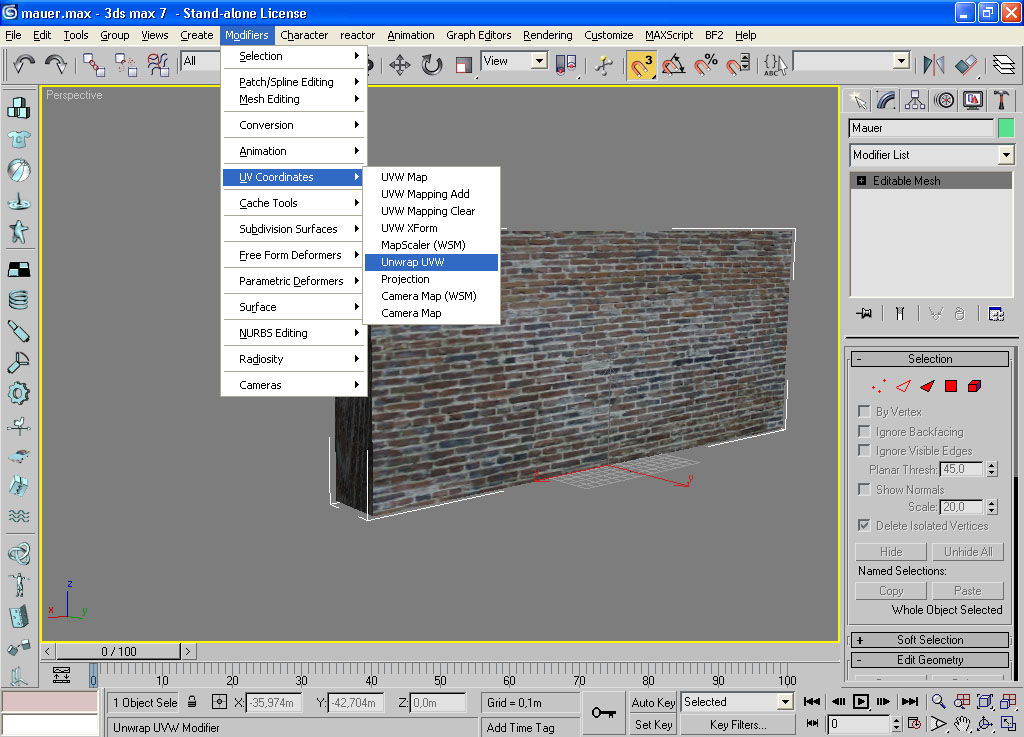Click the Zoom magnifier viewport icon
This screenshot has width=1024, height=737.
tap(938, 702)
